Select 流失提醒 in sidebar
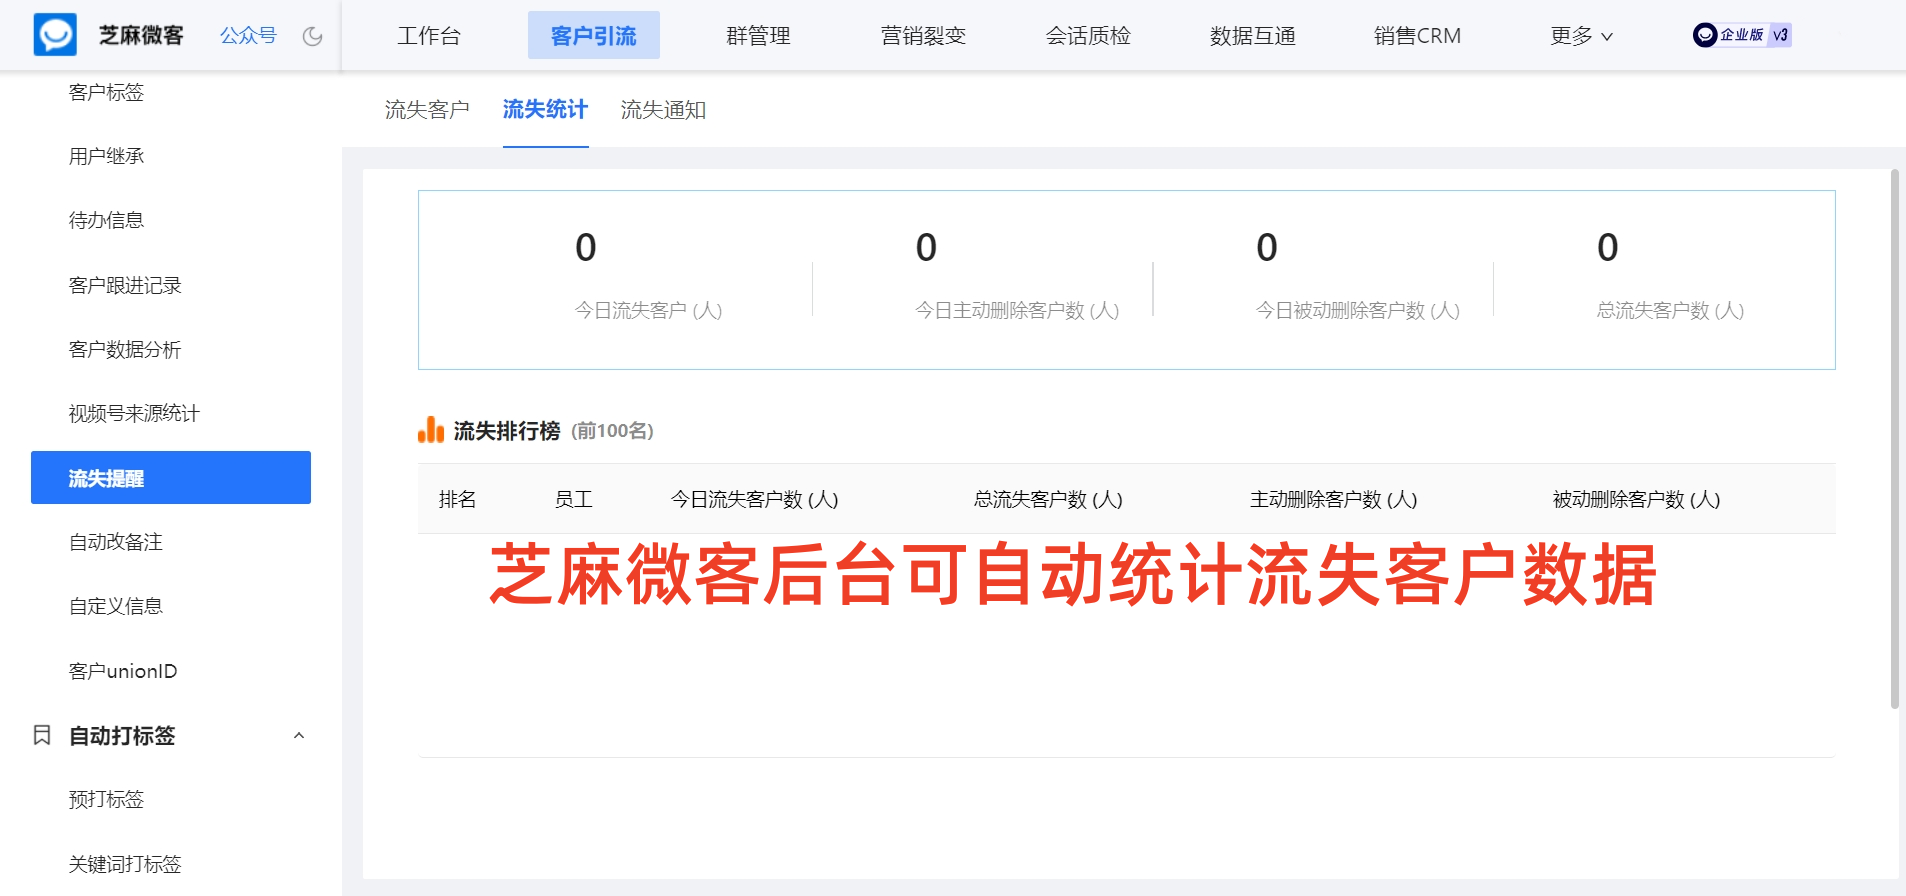The height and width of the screenshot is (896, 1906). click(171, 478)
